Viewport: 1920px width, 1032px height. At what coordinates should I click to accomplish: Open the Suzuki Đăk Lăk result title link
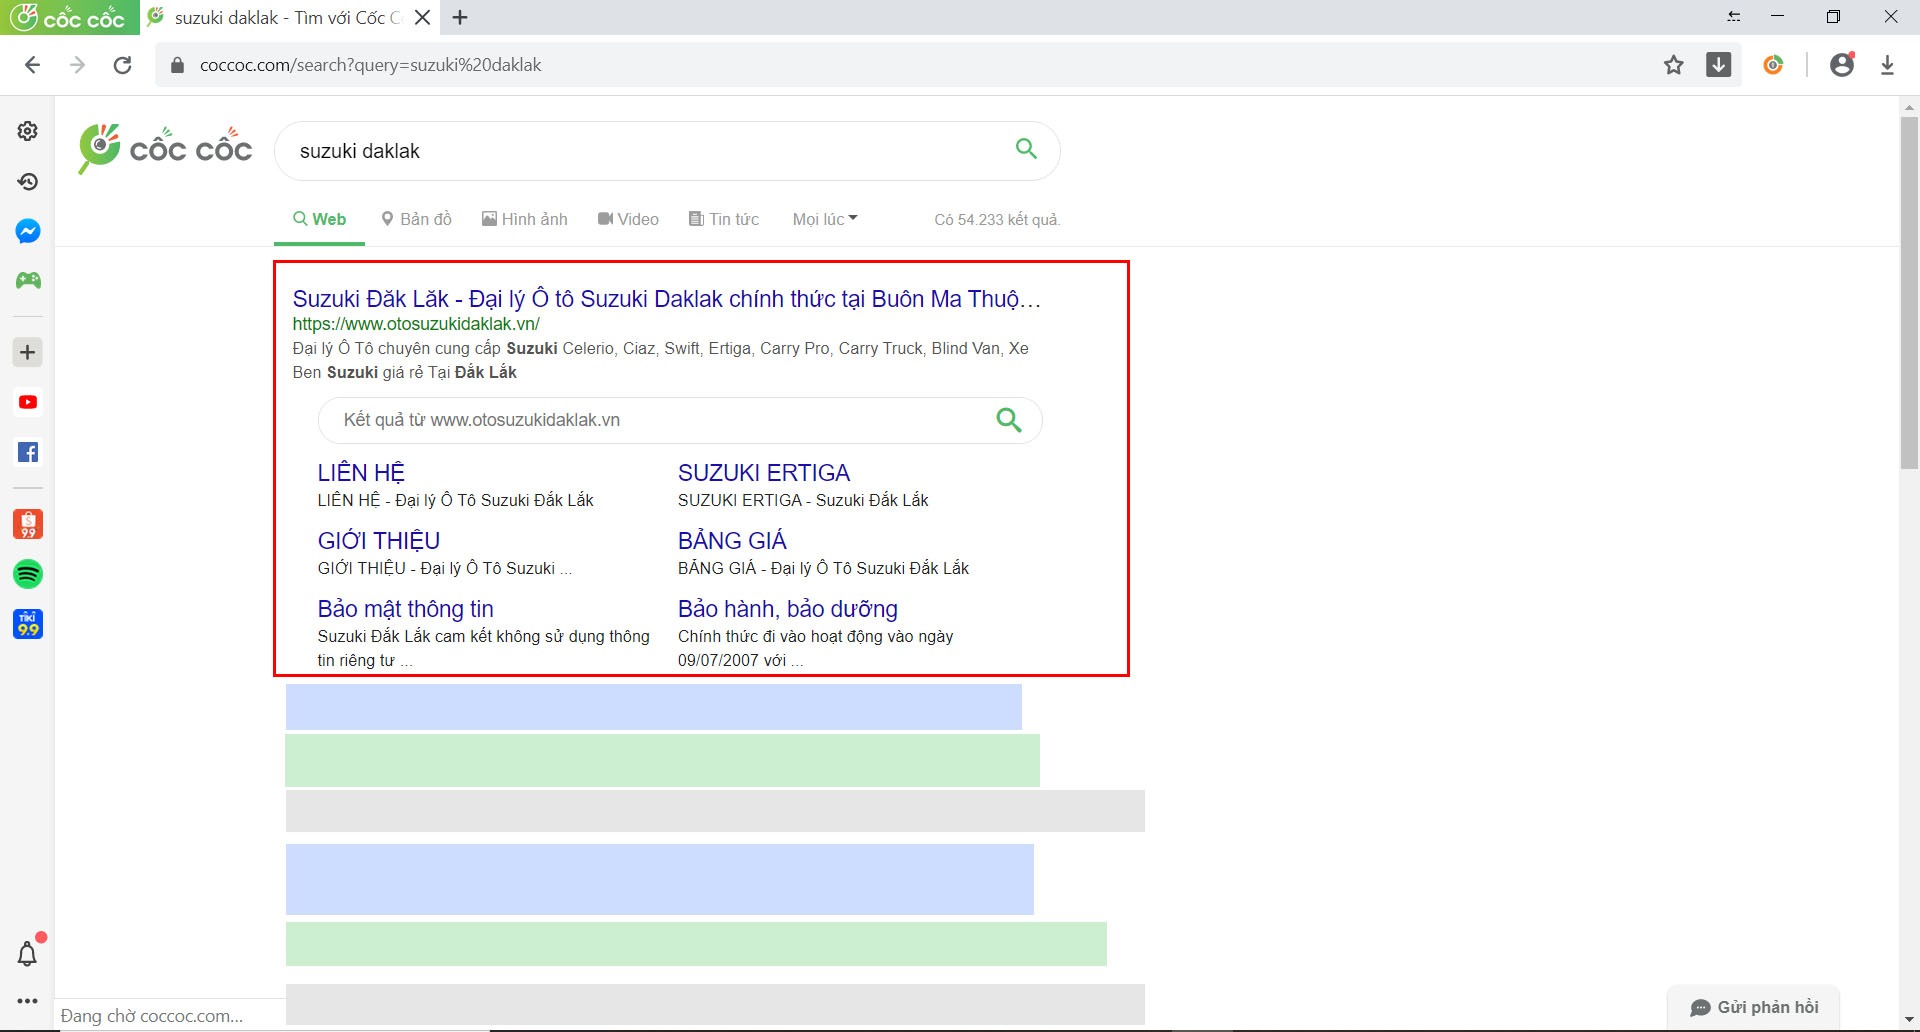(x=667, y=298)
